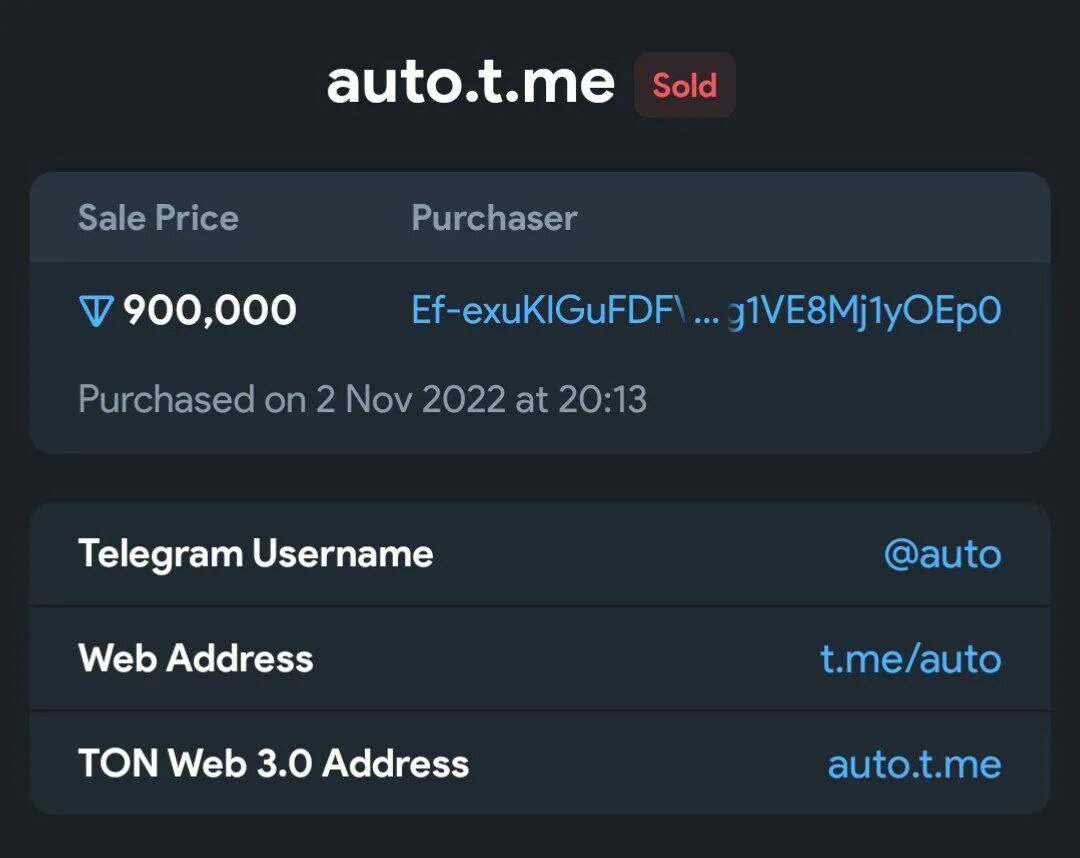The width and height of the screenshot is (1080, 858).
Task: Click the Telegram Username label
Action: coord(255,554)
